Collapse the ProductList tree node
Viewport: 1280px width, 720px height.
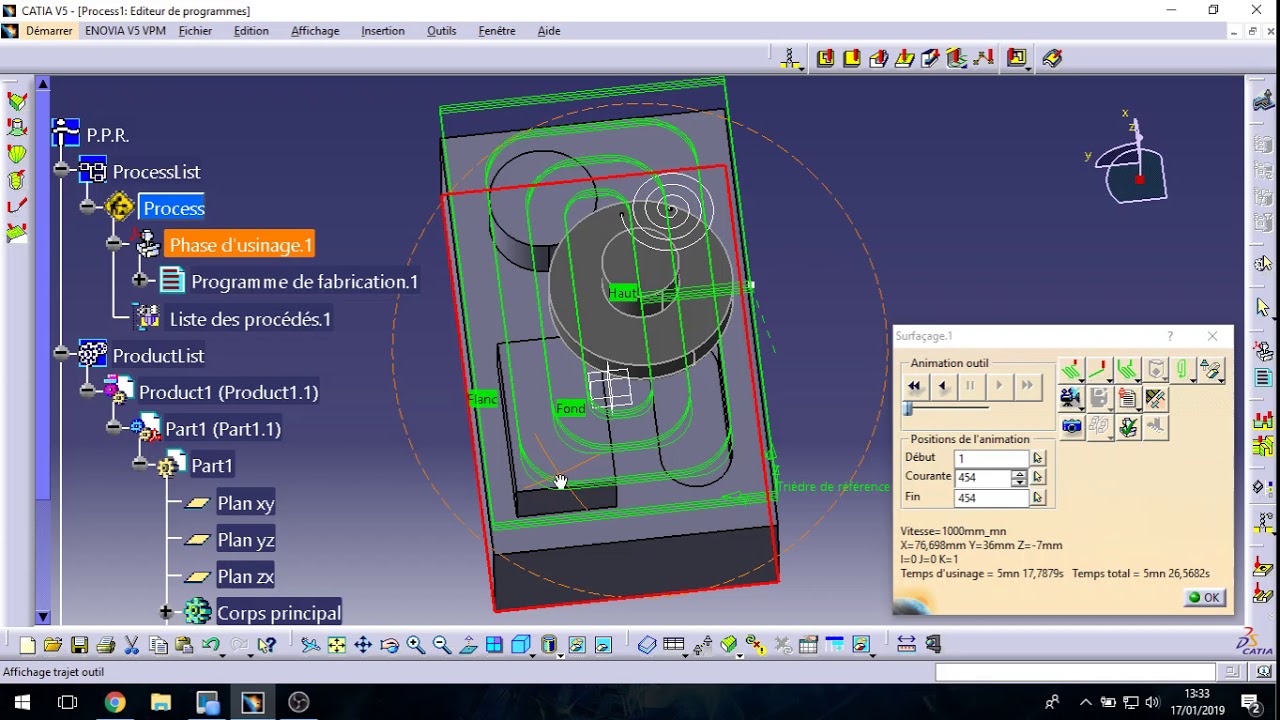(62, 353)
